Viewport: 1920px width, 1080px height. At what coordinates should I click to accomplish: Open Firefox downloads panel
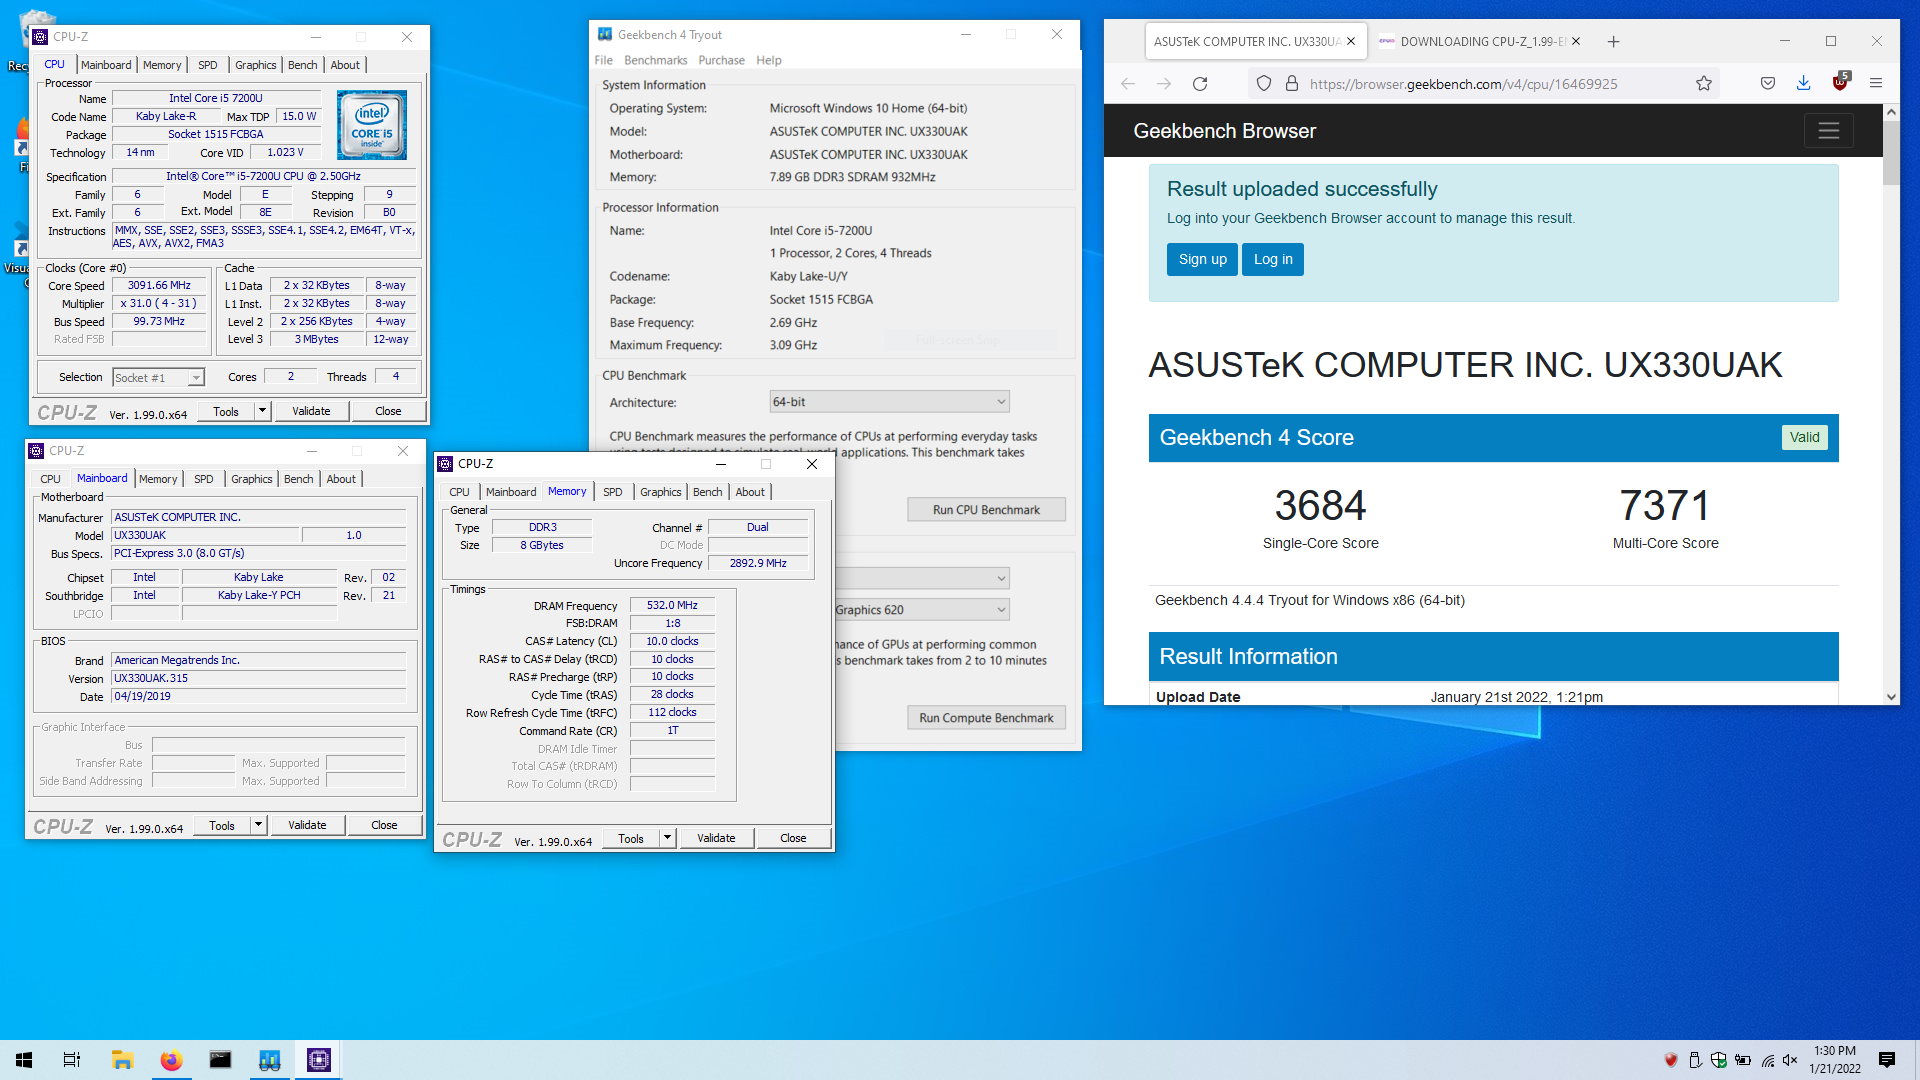pos(1804,84)
